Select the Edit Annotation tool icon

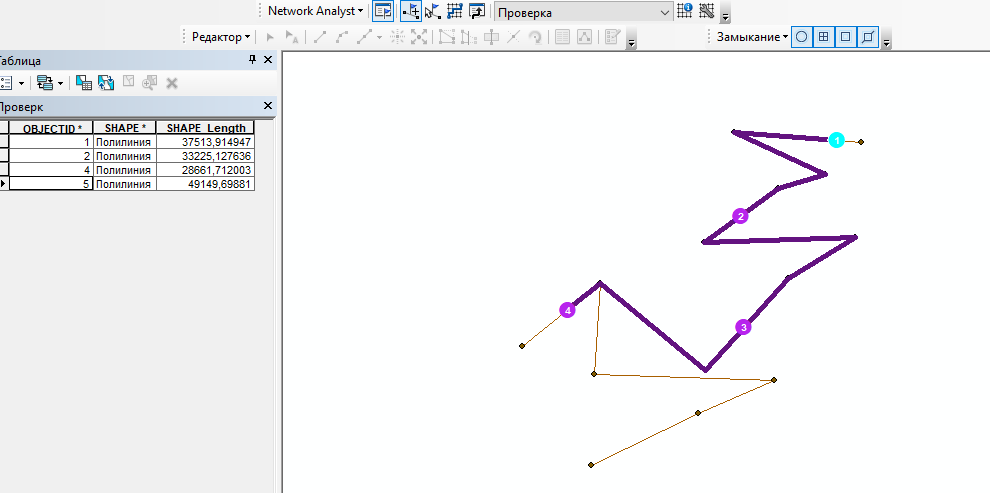coord(292,37)
